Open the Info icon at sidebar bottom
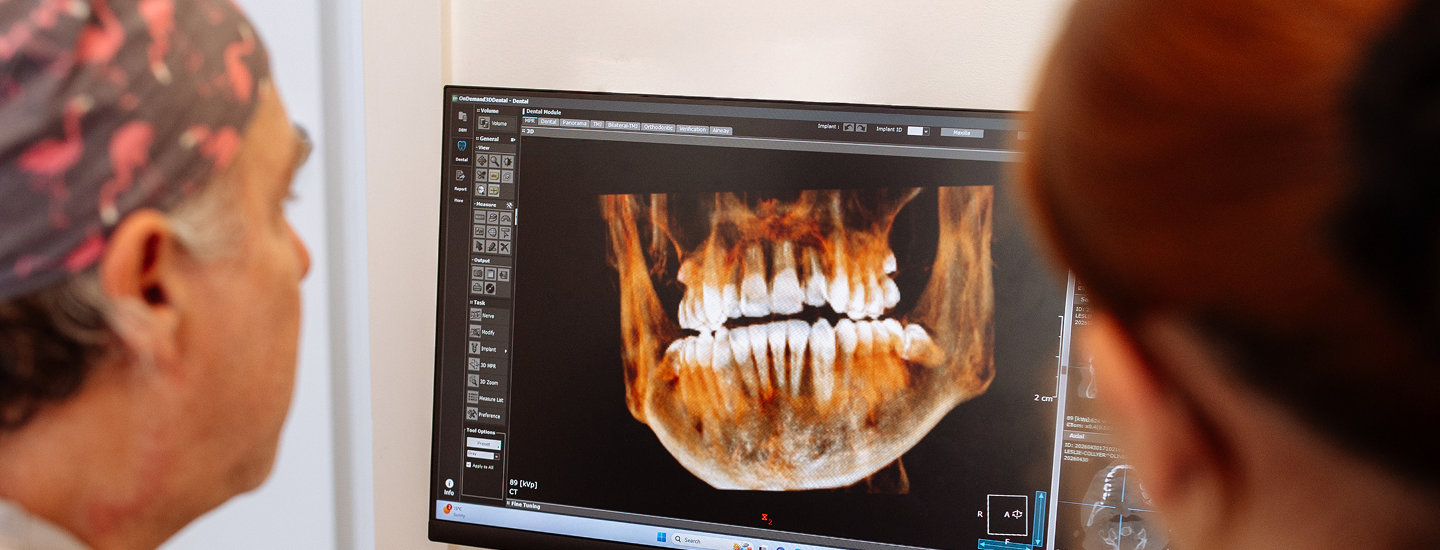 [x=449, y=487]
